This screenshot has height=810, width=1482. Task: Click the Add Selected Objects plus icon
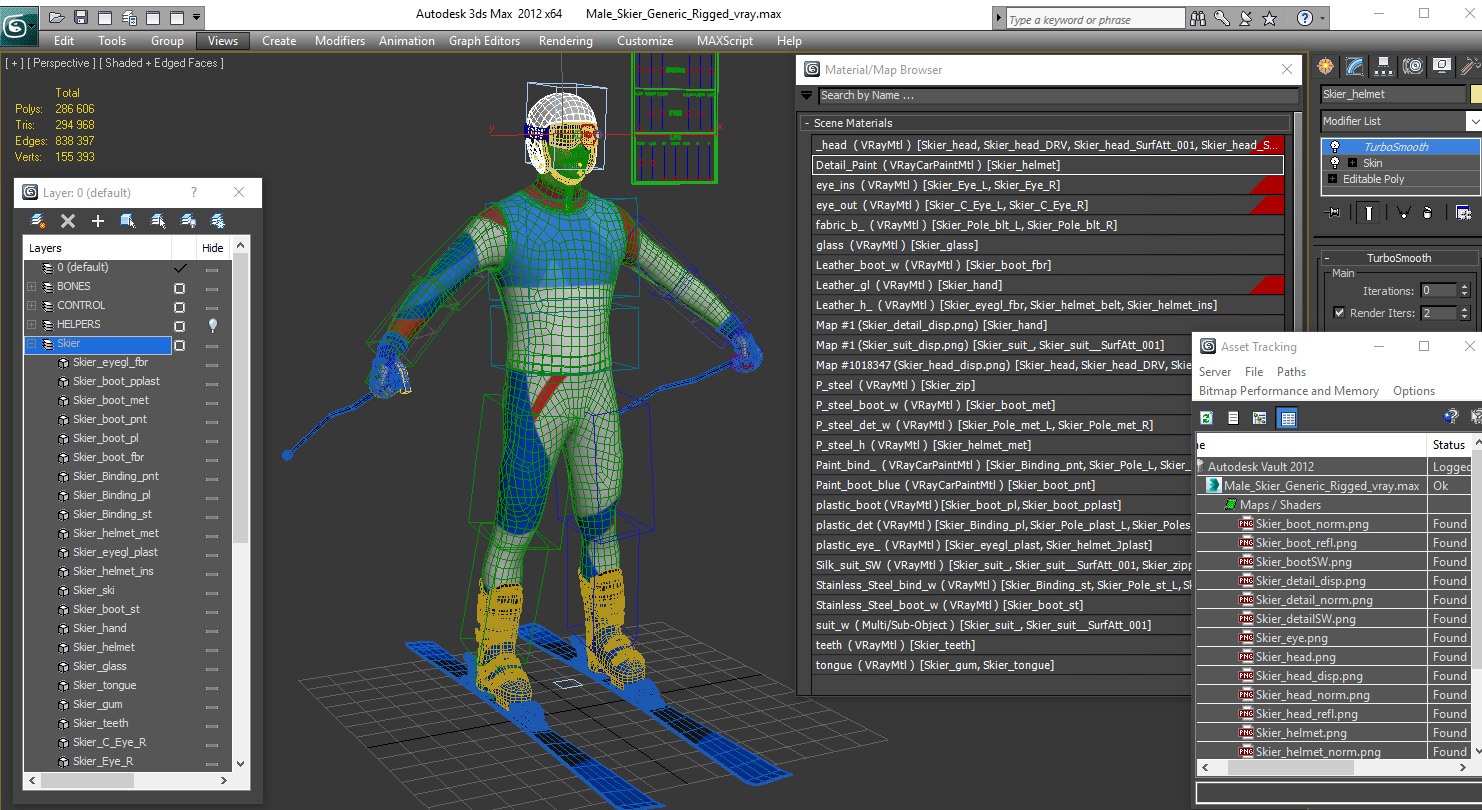tap(98, 221)
